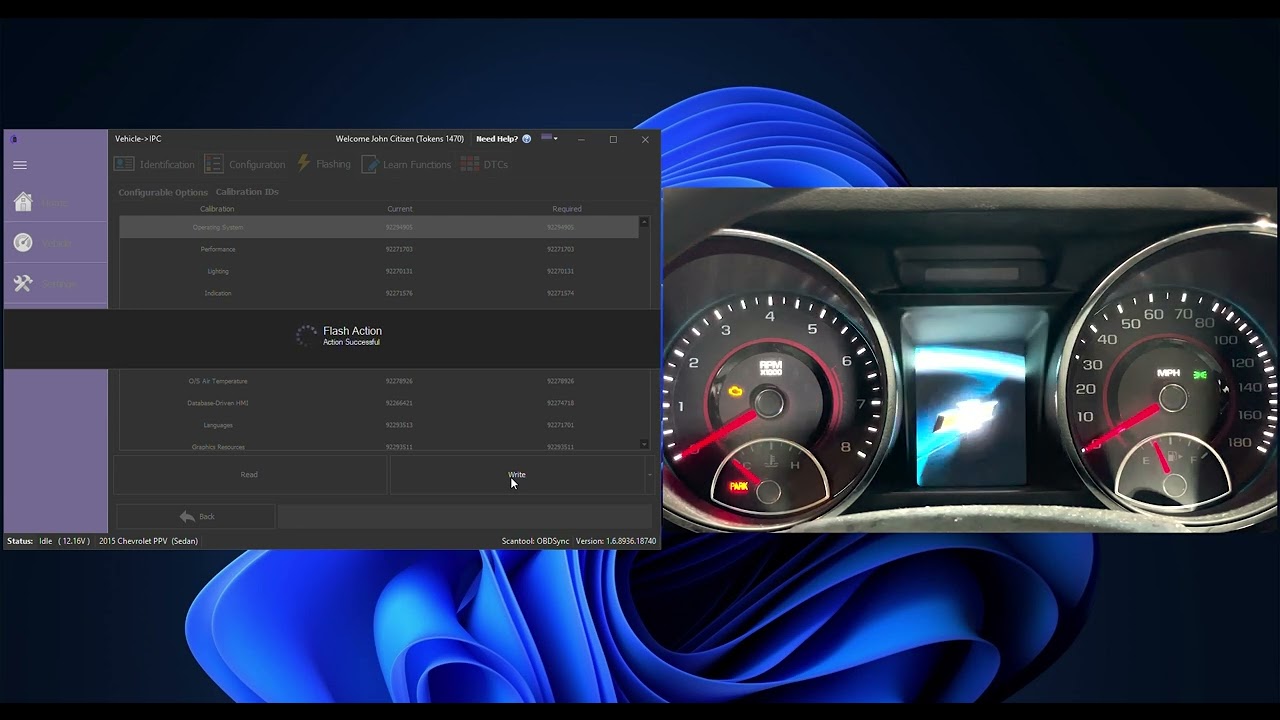This screenshot has height=720, width=1280.
Task: Click required value 92271574 for Indication
Action: click(561, 293)
